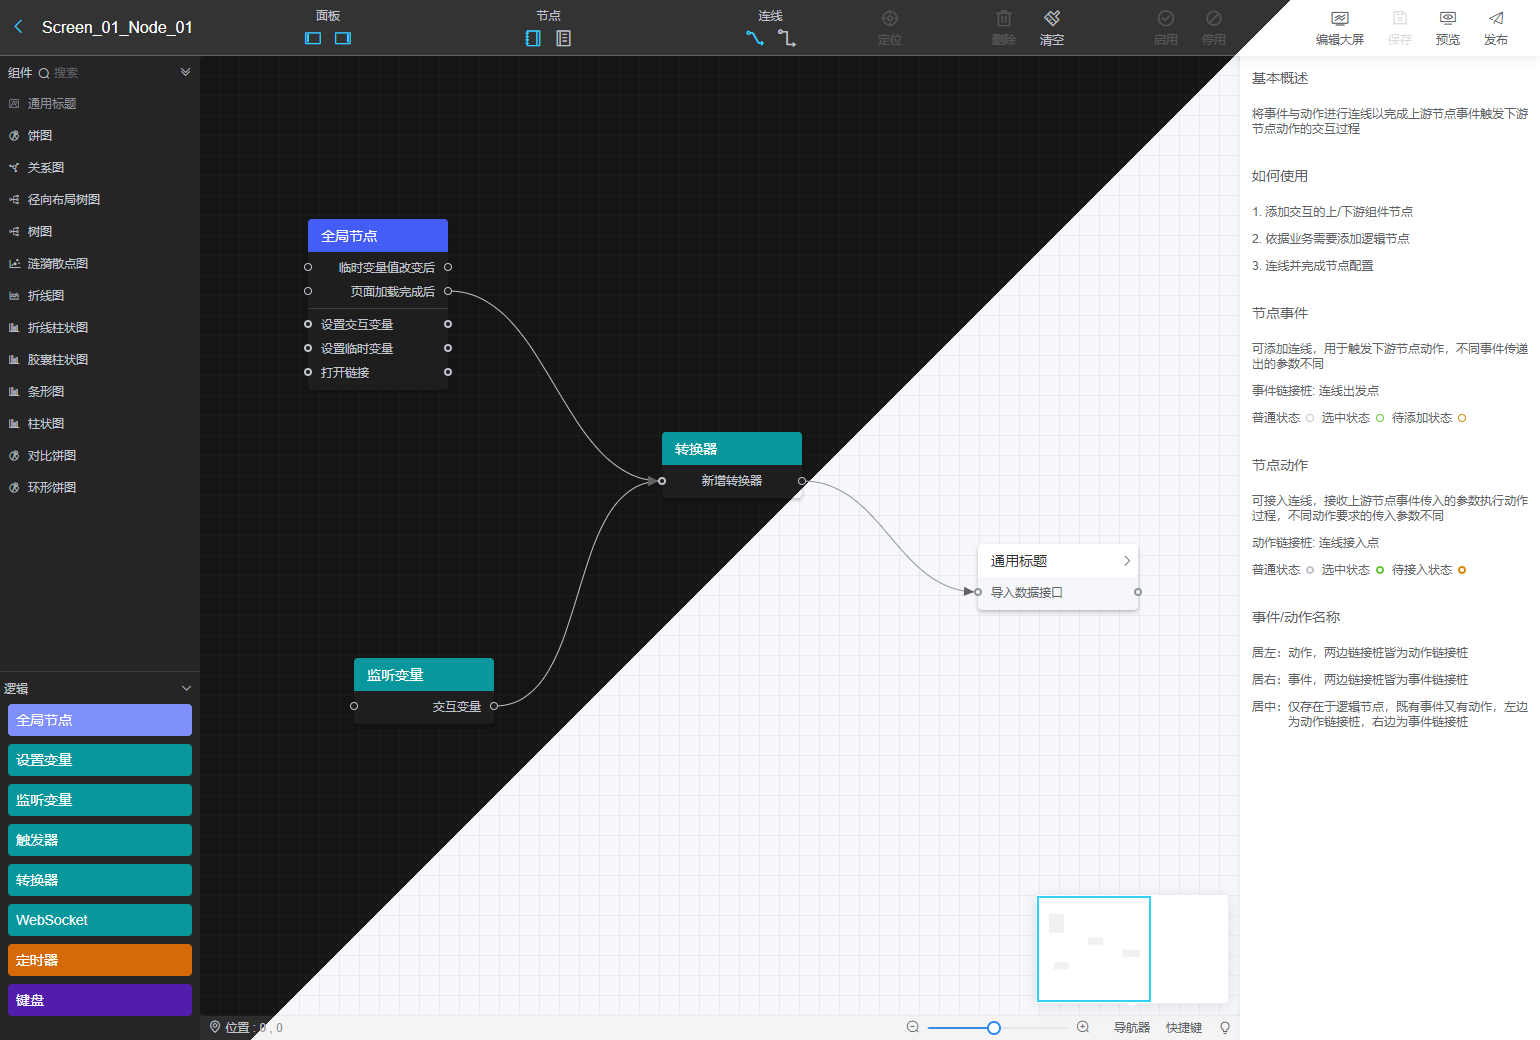1540x1040 pixels.
Task: Switch nodes to collapsed list view icon
Action: tap(564, 38)
